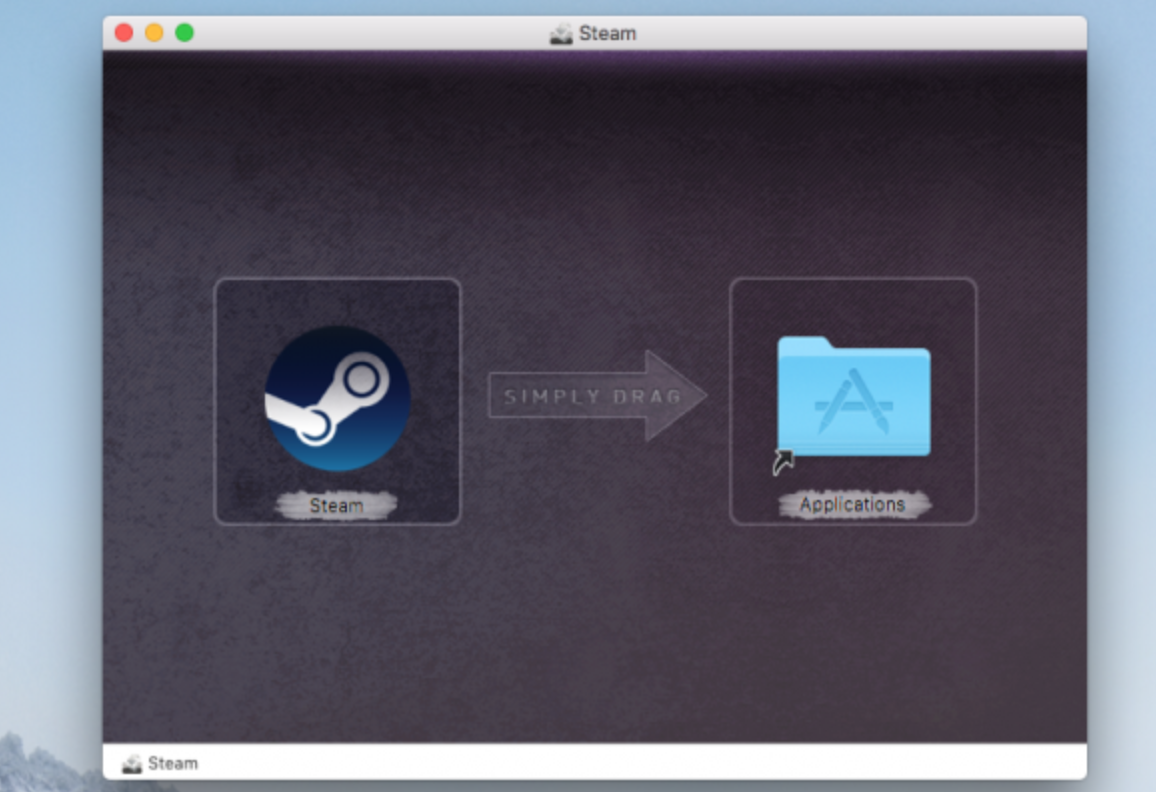Click the disk icon in the bottom status bar
Screen dimensions: 1156x792
131,762
